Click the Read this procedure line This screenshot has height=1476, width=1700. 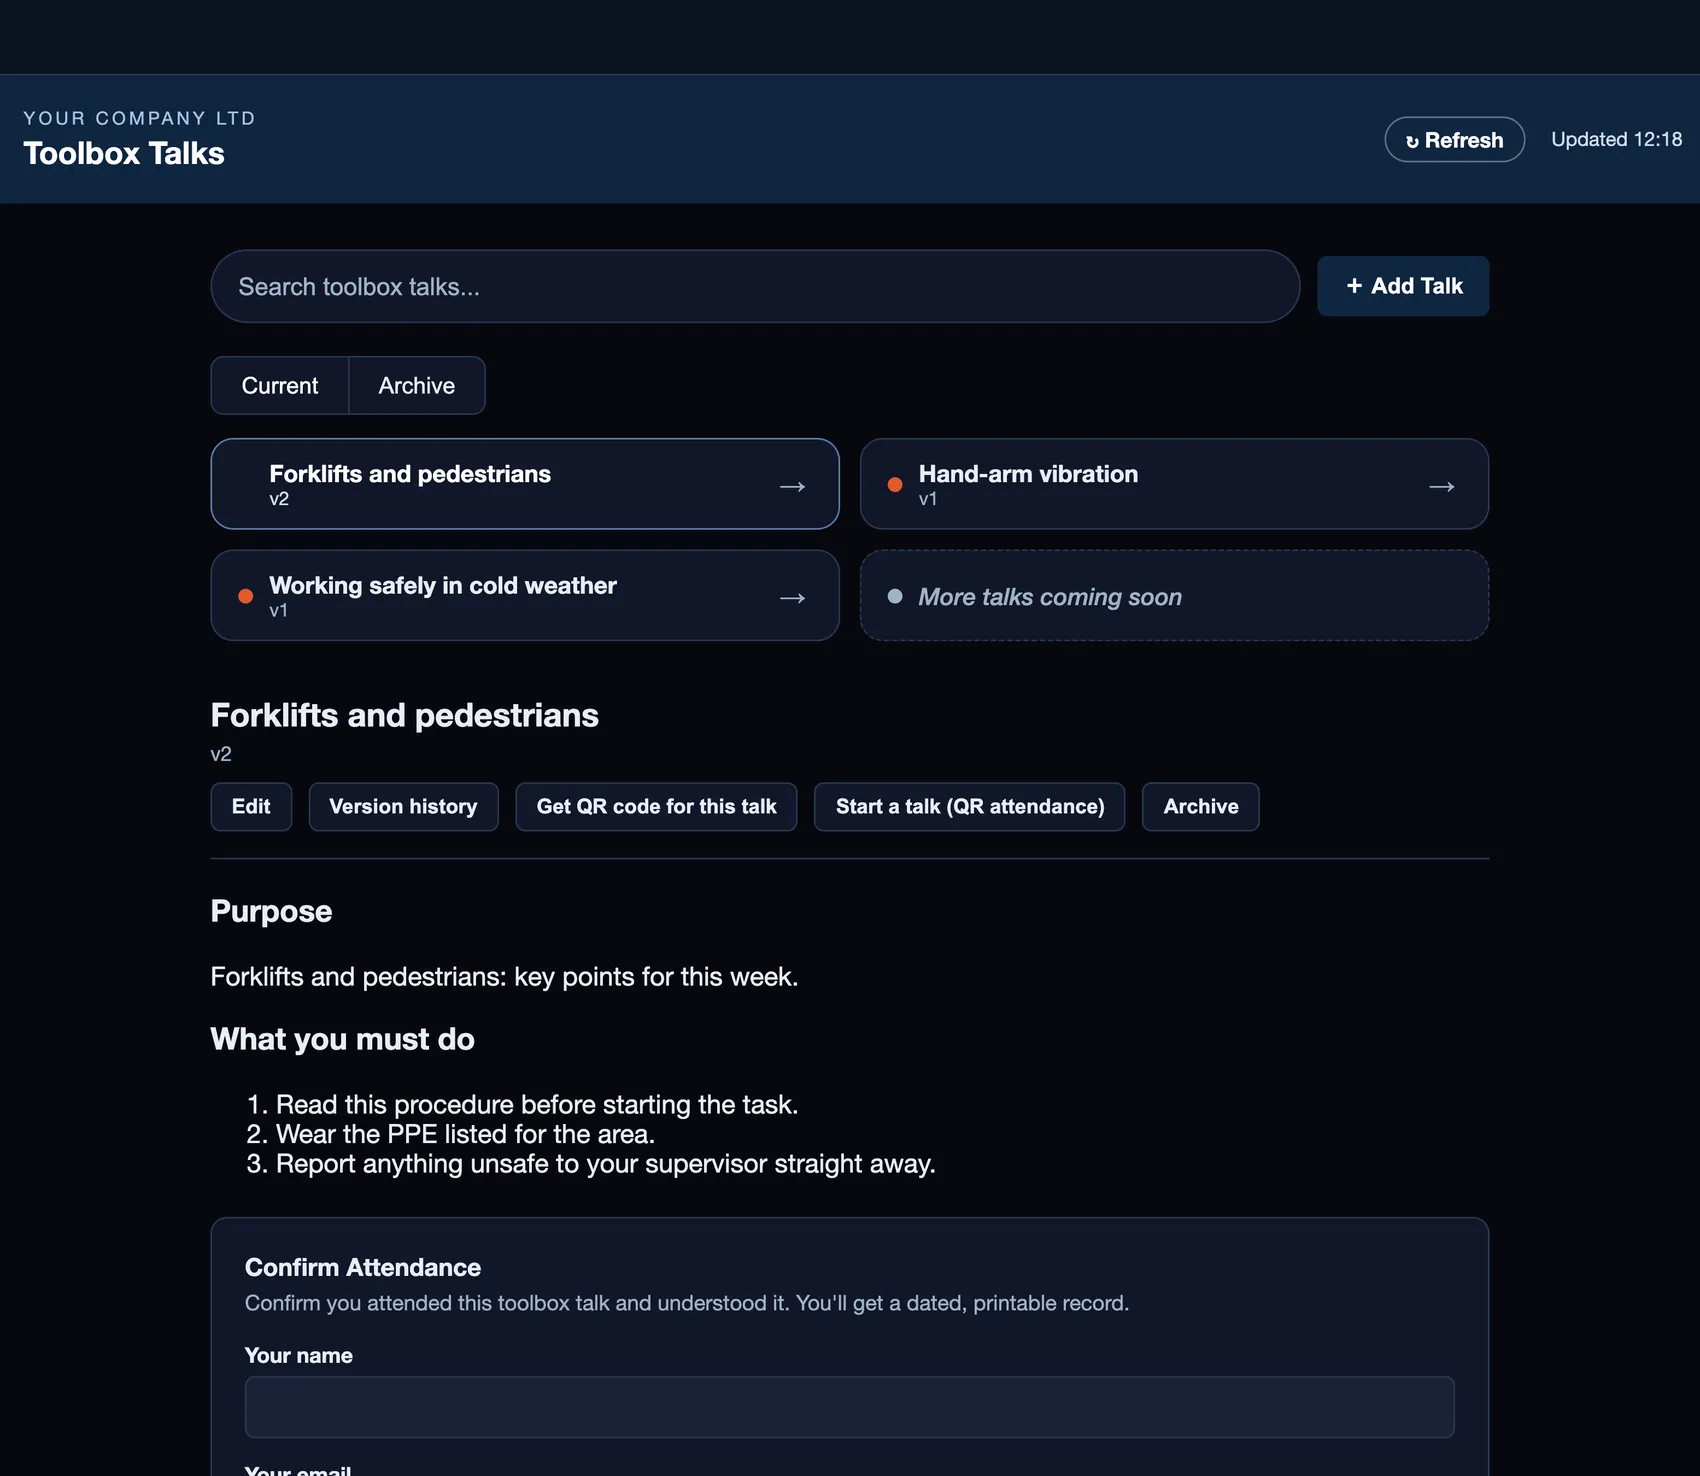tap(537, 1105)
